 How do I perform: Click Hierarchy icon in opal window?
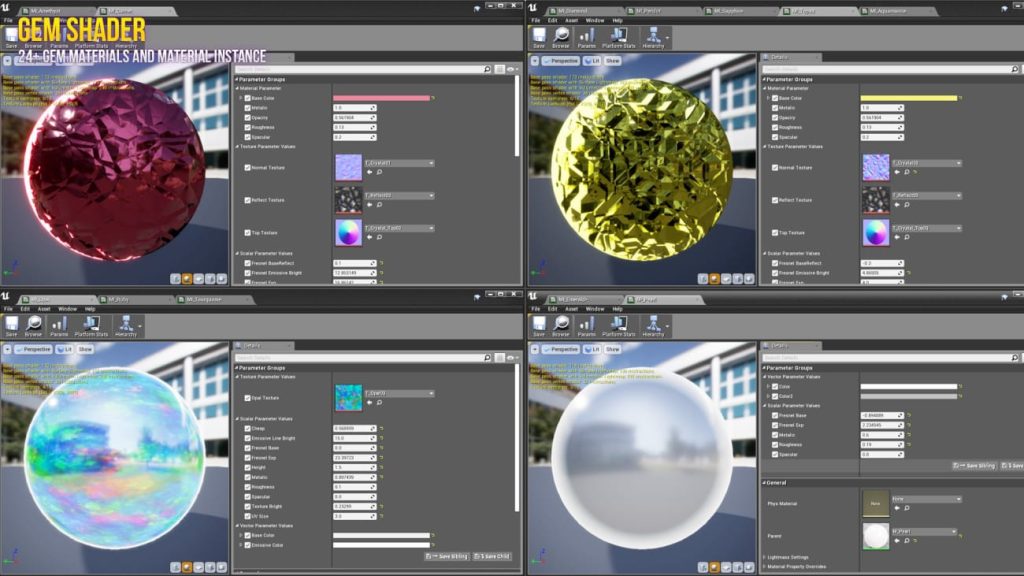coord(126,326)
